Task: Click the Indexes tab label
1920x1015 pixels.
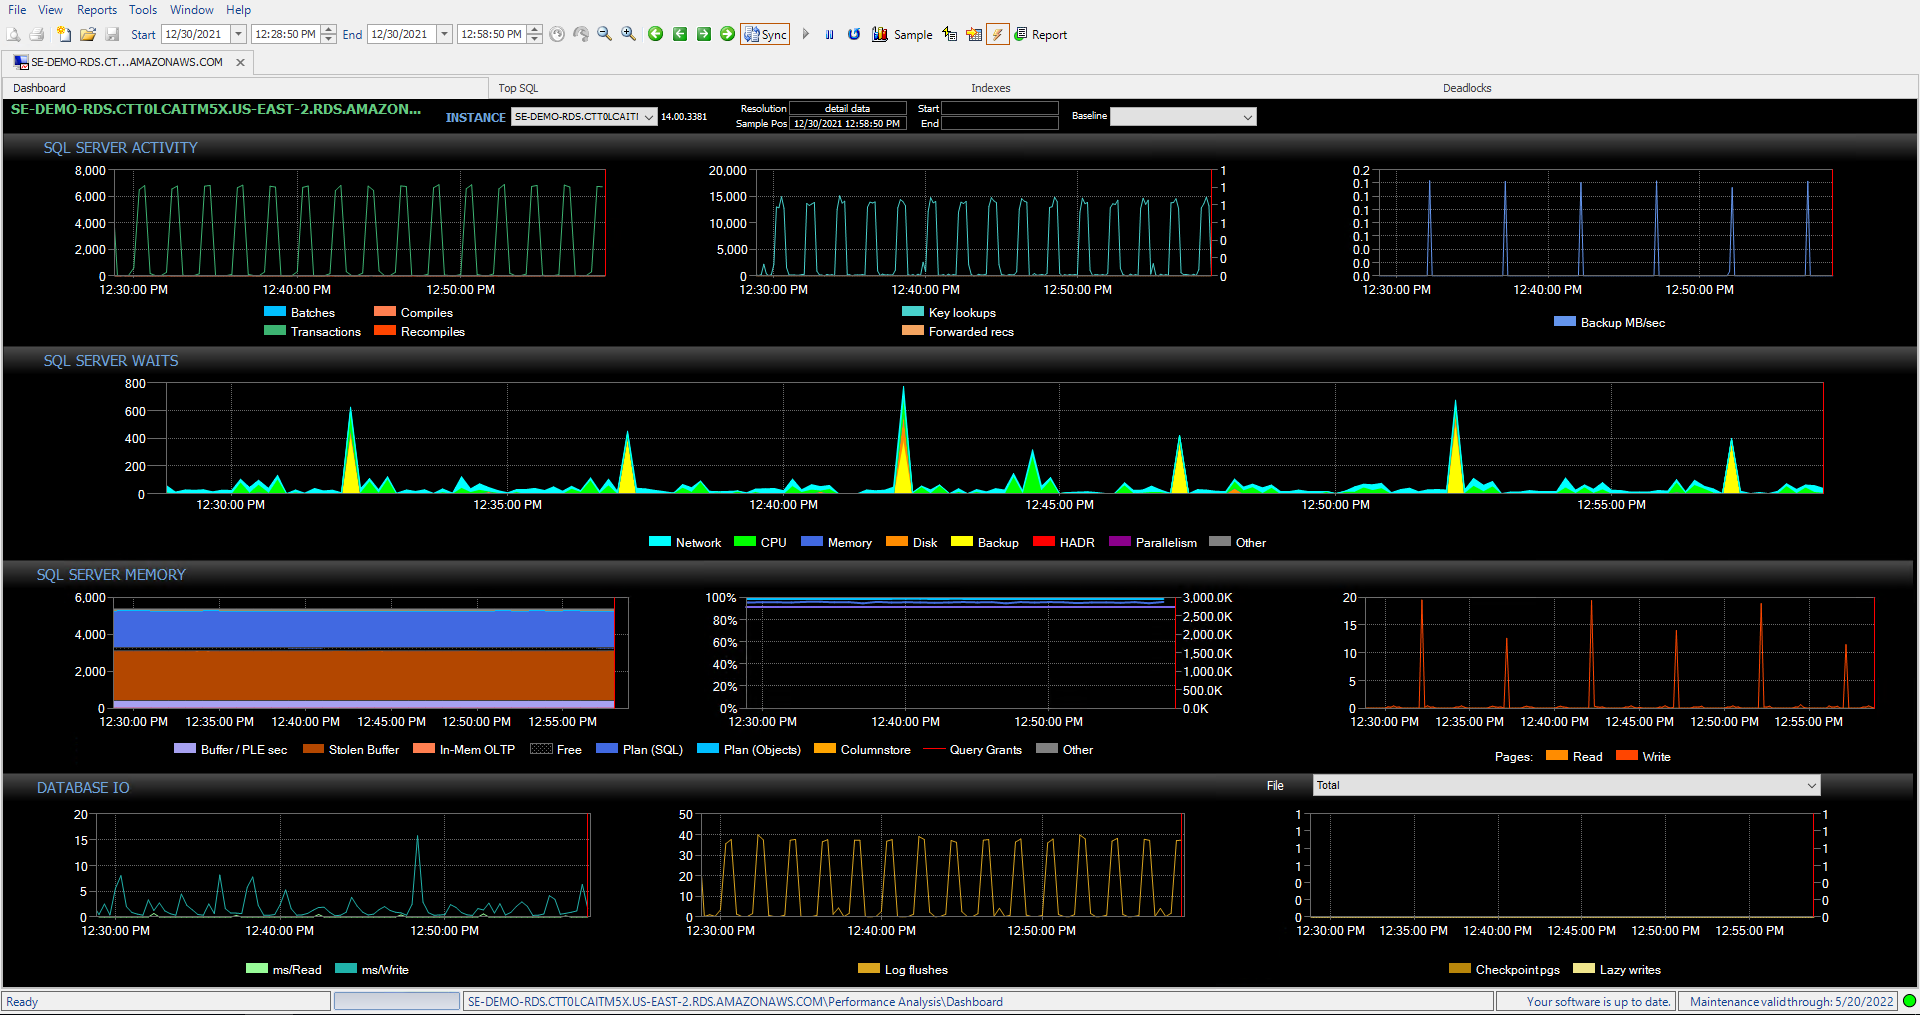Action: tap(990, 87)
